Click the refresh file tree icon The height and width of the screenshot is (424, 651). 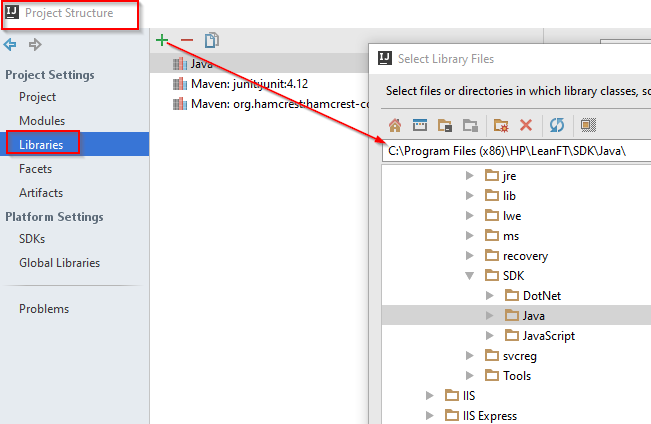pyautogui.click(x=557, y=125)
